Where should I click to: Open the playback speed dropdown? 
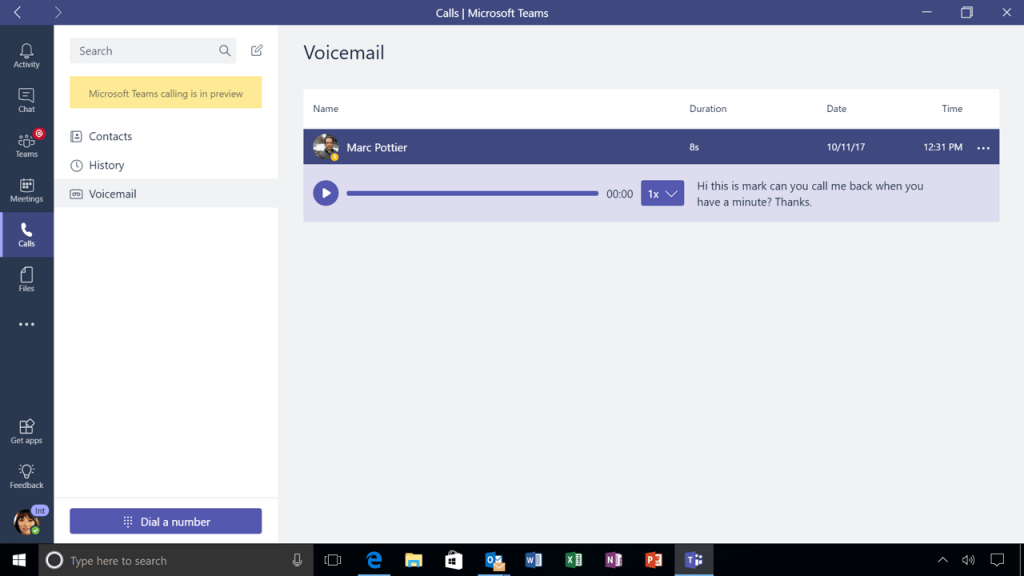coord(662,193)
